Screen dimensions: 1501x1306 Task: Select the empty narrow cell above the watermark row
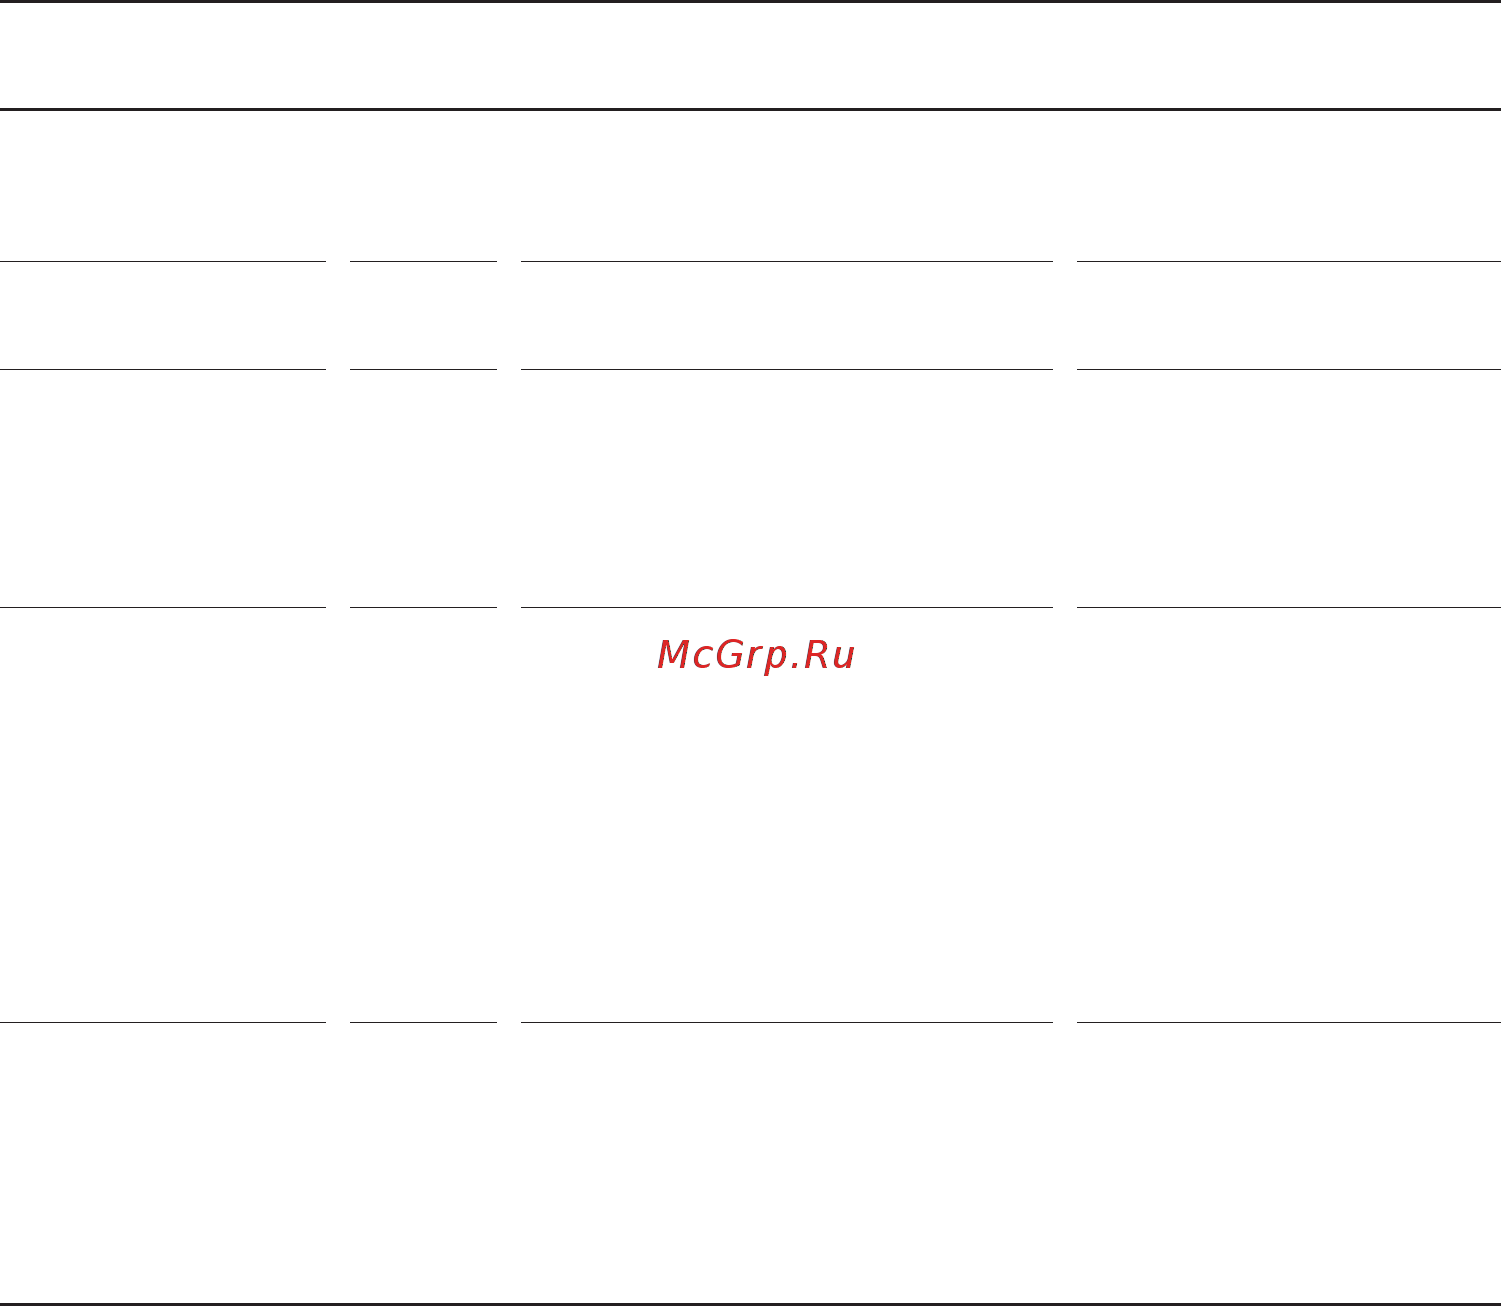pos(423,488)
